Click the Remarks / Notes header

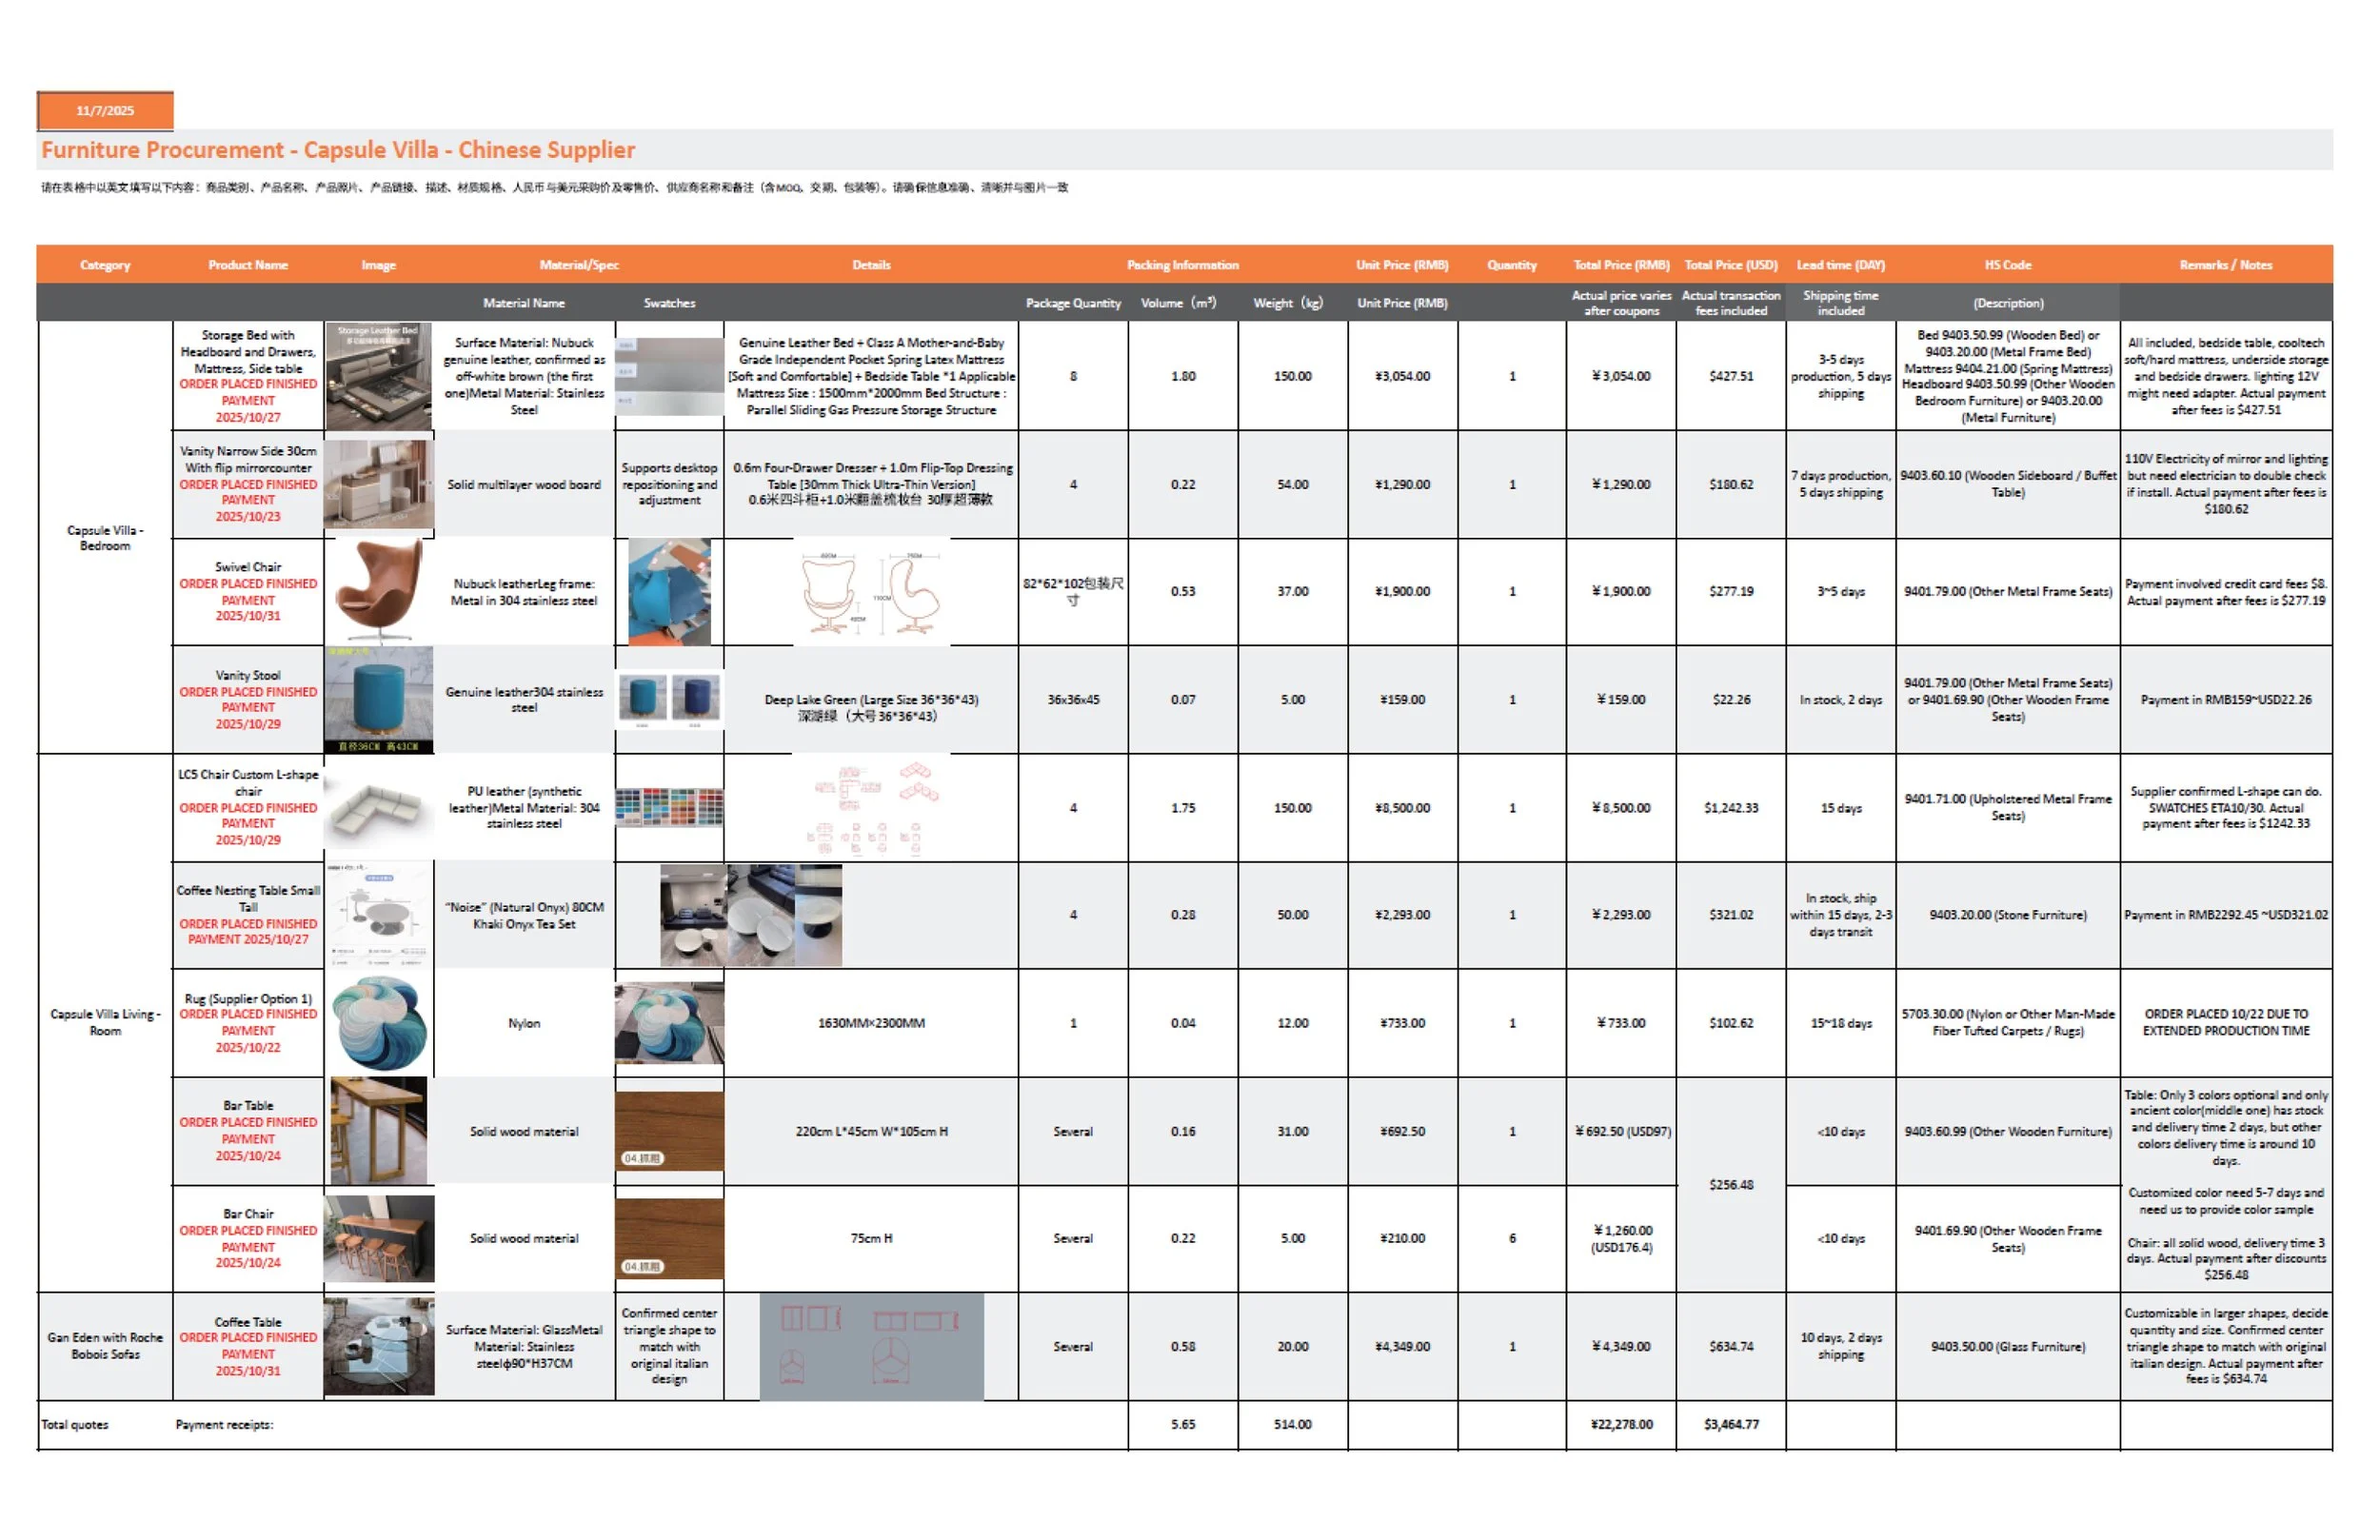[x=2226, y=265]
